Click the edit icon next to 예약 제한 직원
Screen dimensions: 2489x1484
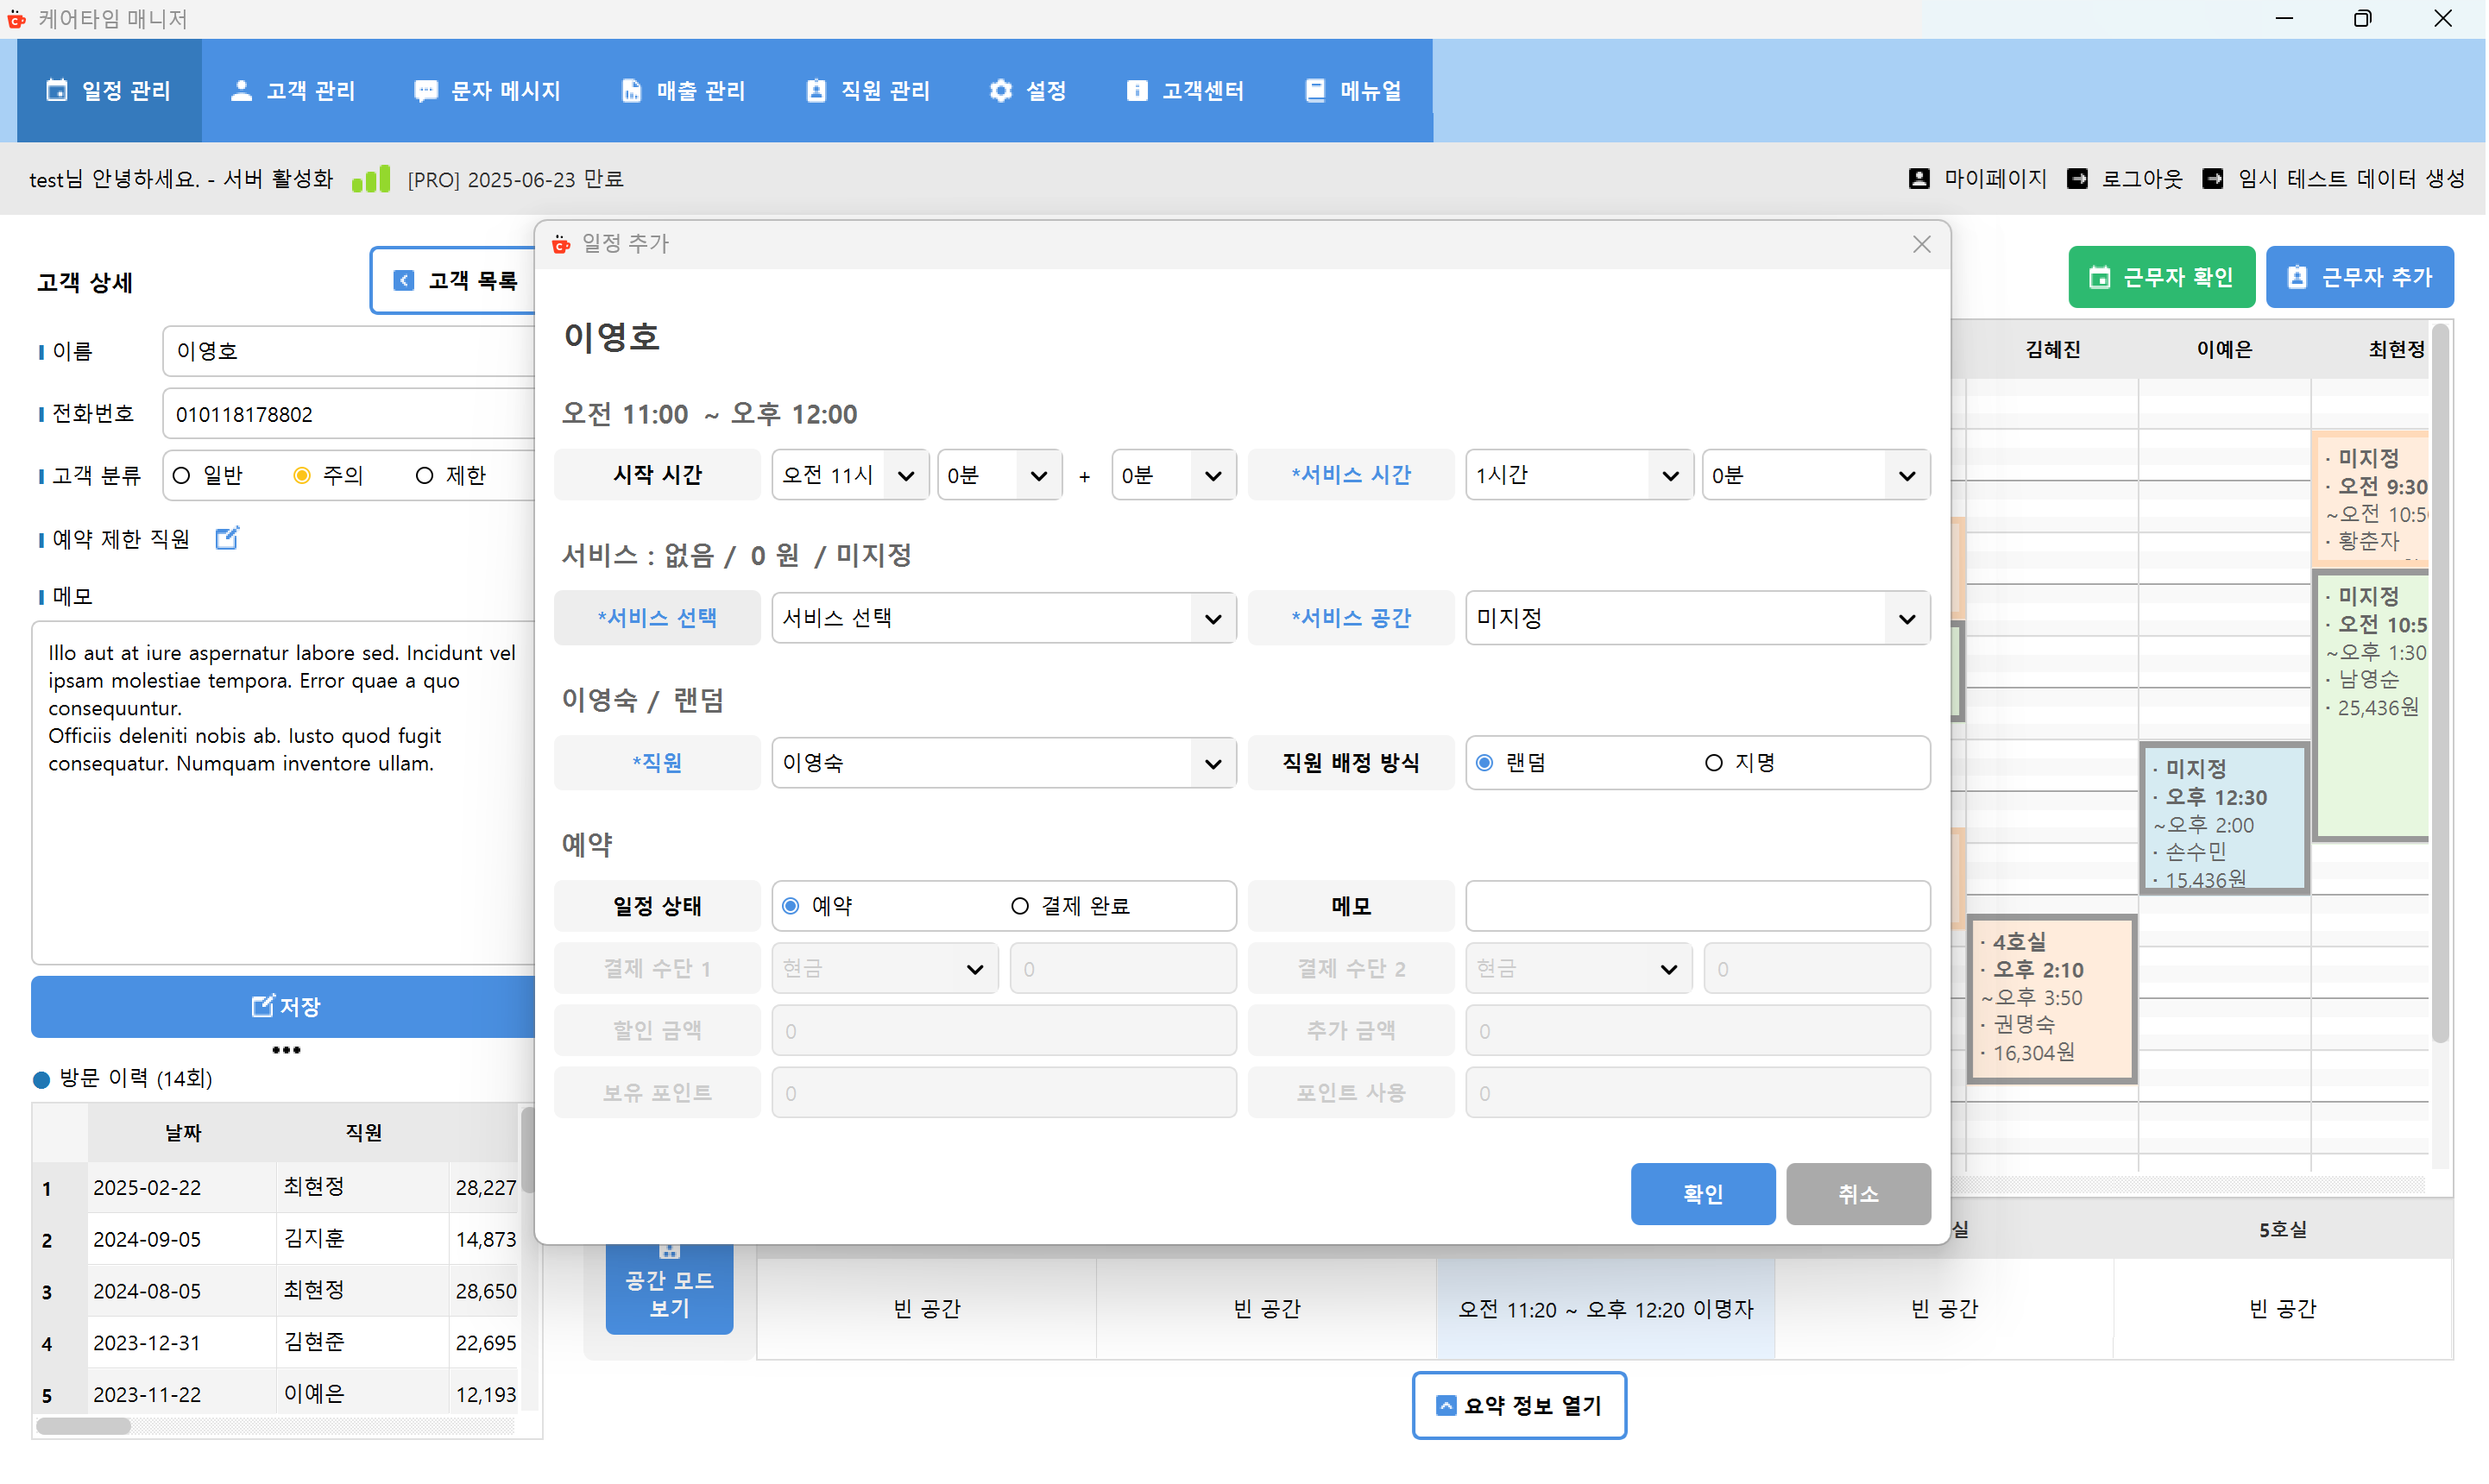[227, 538]
